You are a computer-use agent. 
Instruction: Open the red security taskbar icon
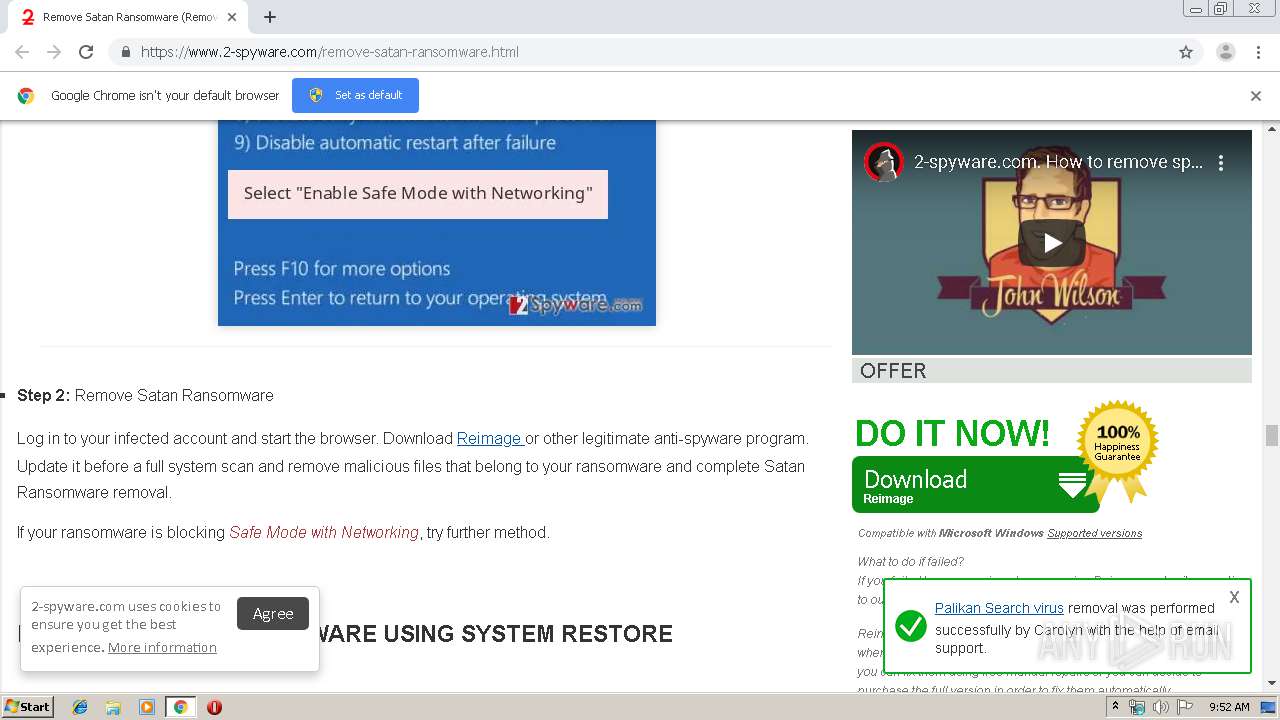coord(214,707)
